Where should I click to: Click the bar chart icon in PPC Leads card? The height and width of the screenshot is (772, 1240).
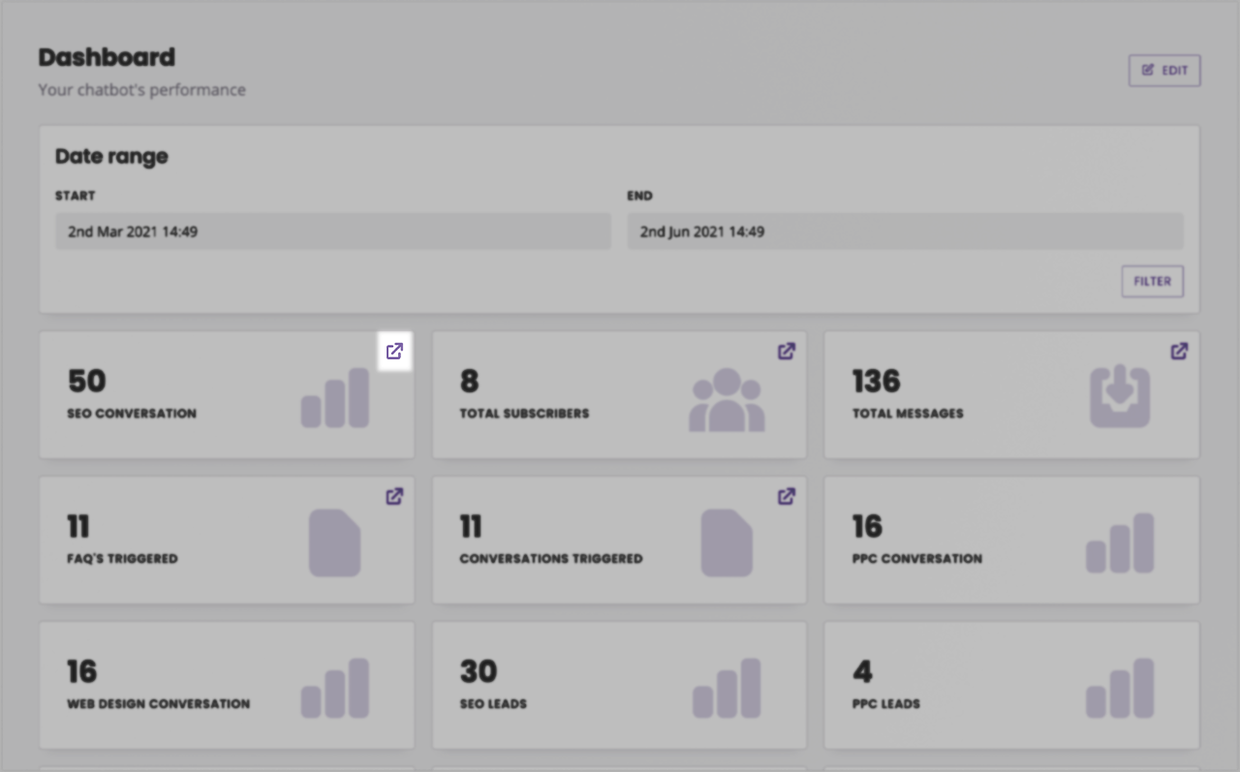(x=1120, y=688)
